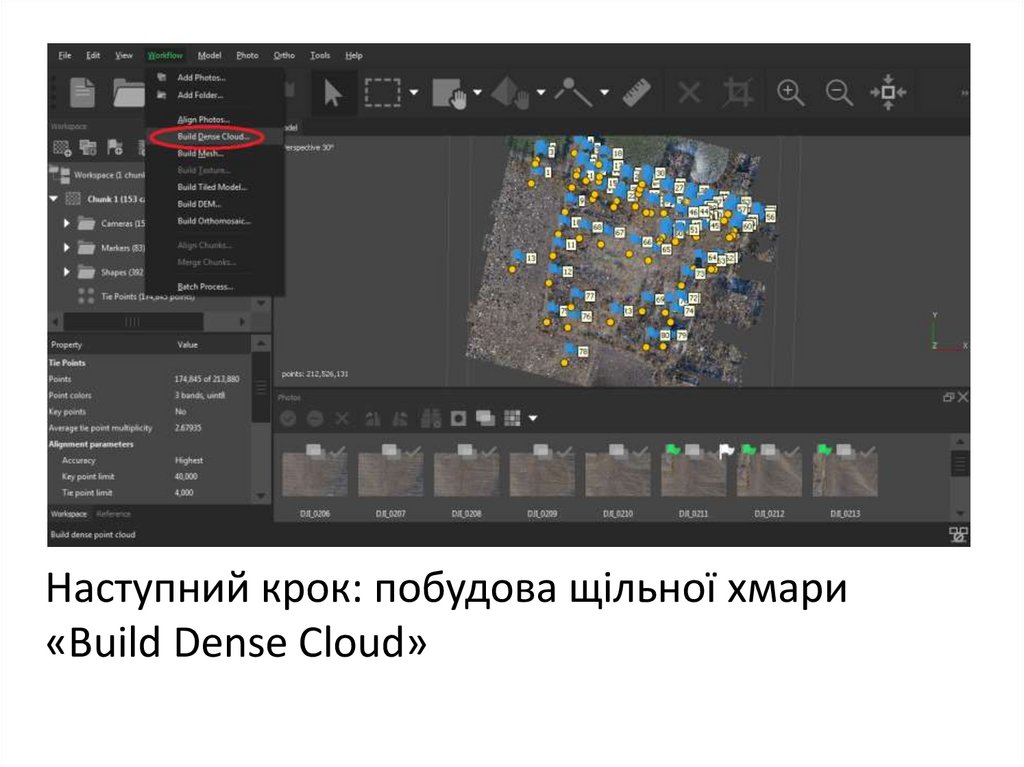Click the properties table scroll down arrow
The height and width of the screenshot is (767, 1024).
(261, 496)
